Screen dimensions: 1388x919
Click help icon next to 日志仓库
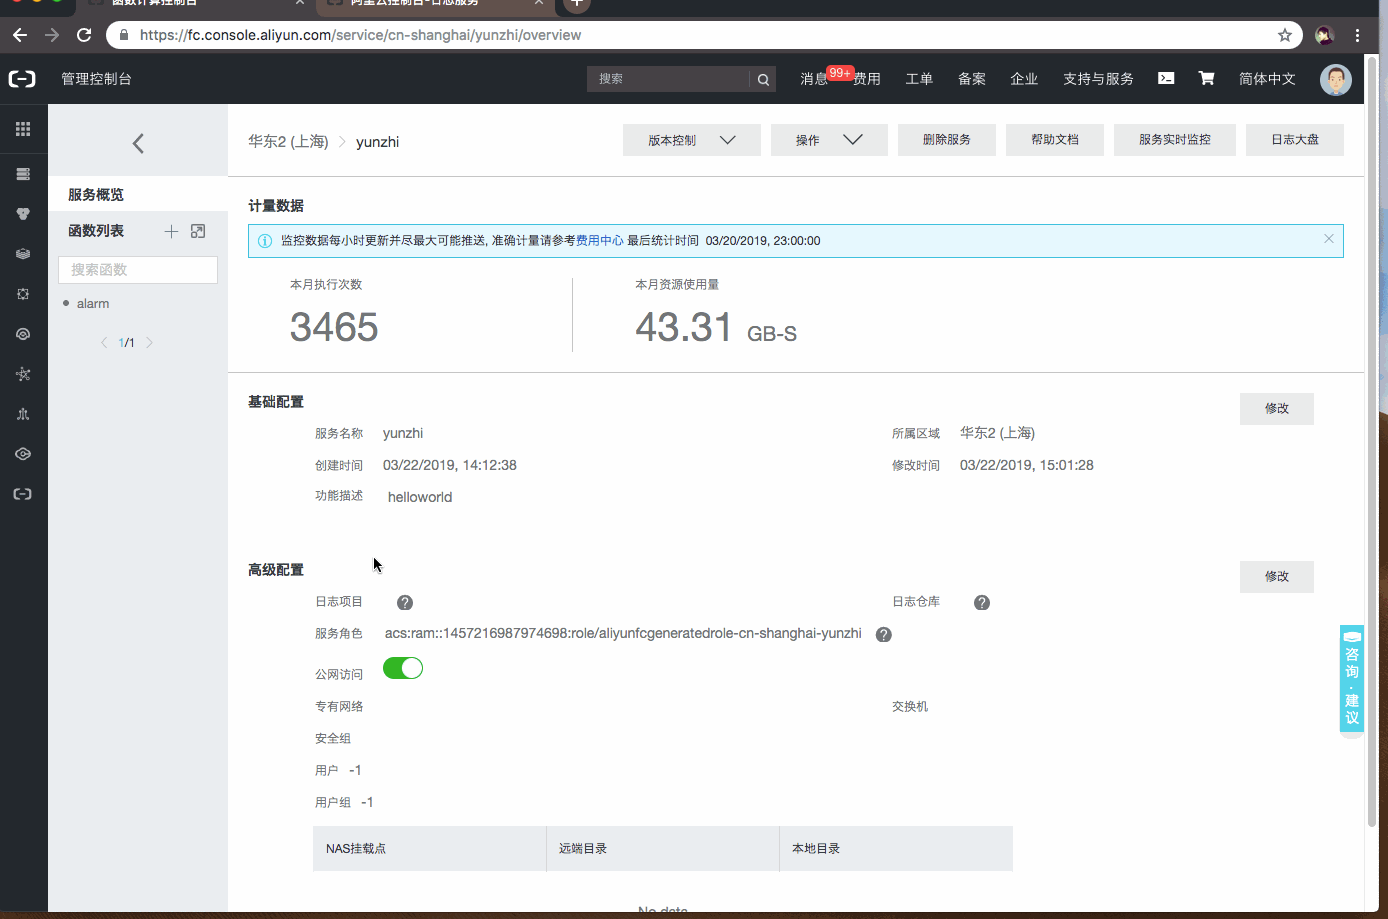tap(982, 602)
